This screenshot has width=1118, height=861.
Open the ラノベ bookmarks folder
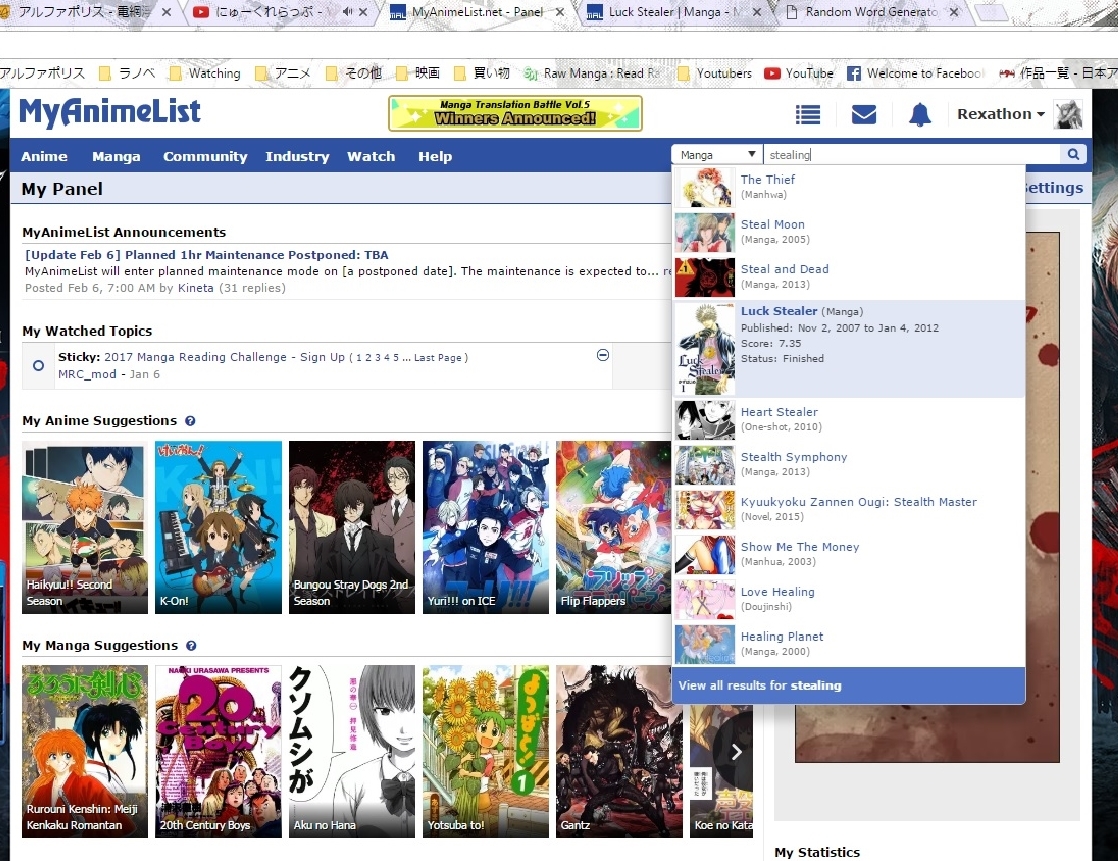click(127, 73)
